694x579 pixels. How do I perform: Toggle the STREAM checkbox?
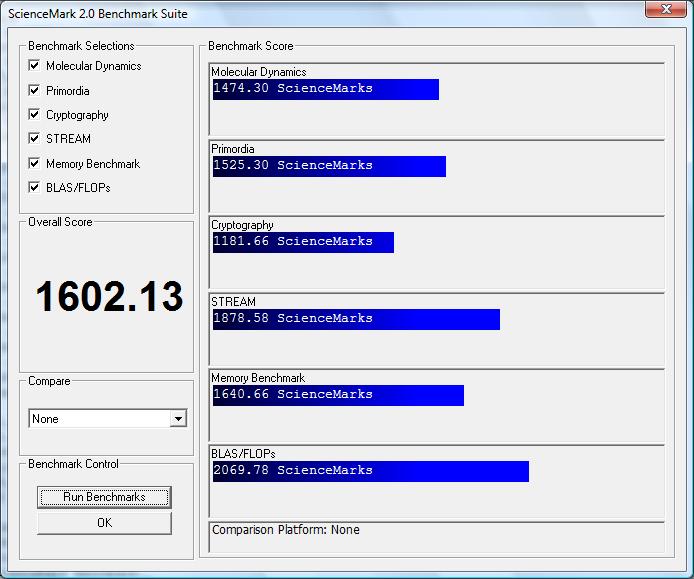pos(34,138)
